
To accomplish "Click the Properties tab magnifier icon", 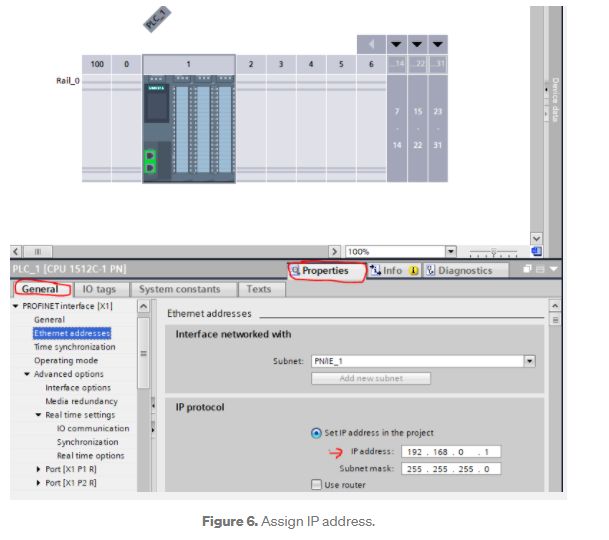I will coord(295,270).
